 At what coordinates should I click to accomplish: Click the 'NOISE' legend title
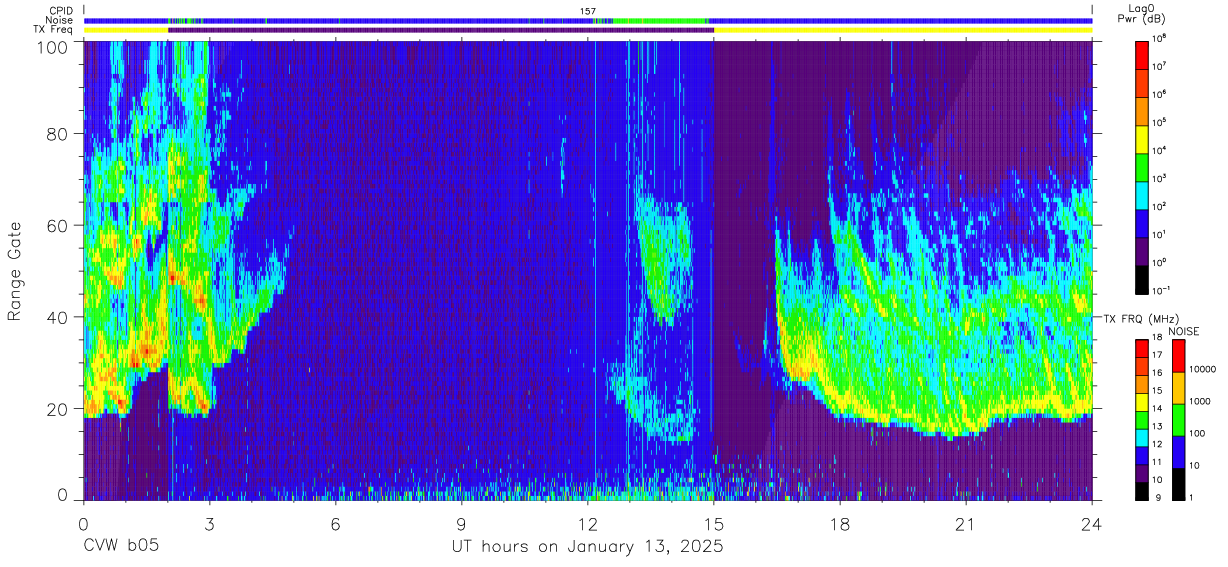coord(1185,330)
